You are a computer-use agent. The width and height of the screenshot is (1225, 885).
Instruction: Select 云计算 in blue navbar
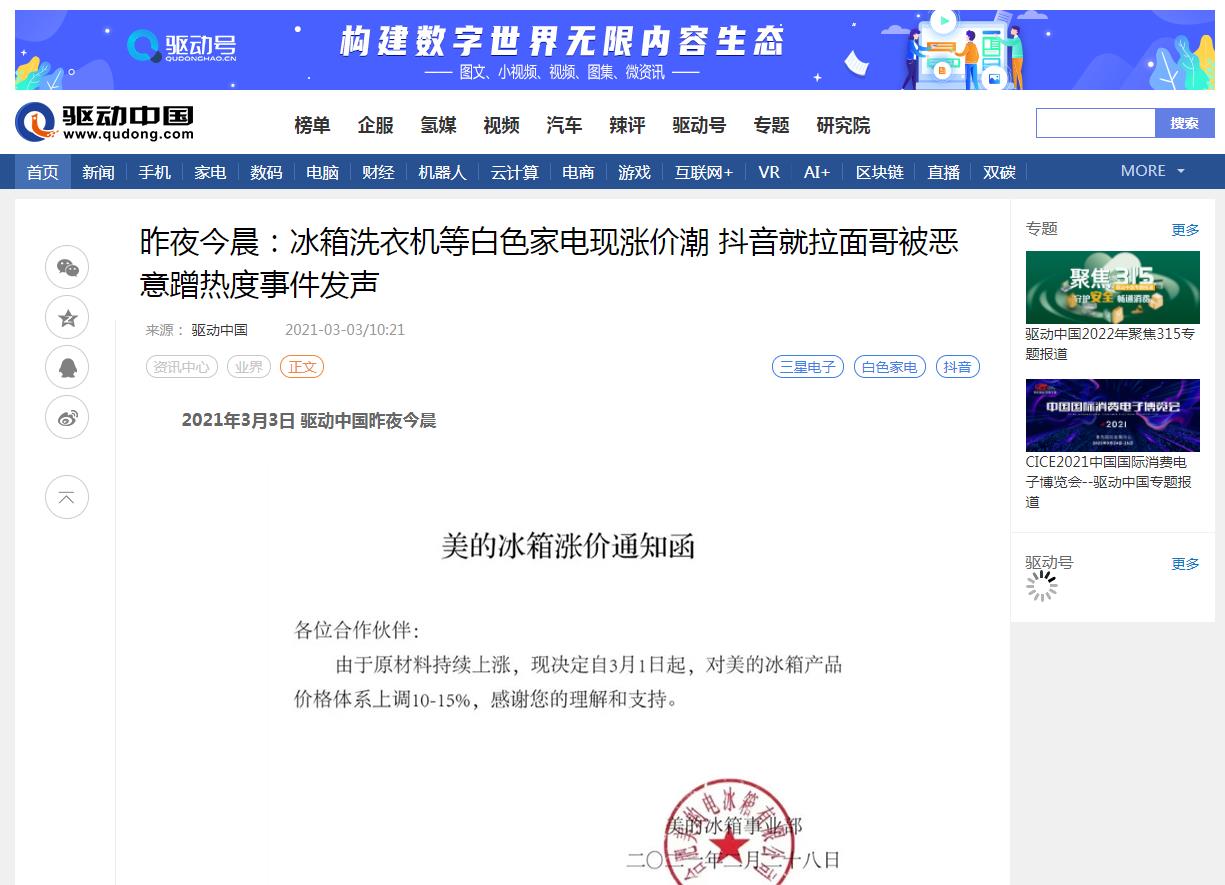(514, 172)
